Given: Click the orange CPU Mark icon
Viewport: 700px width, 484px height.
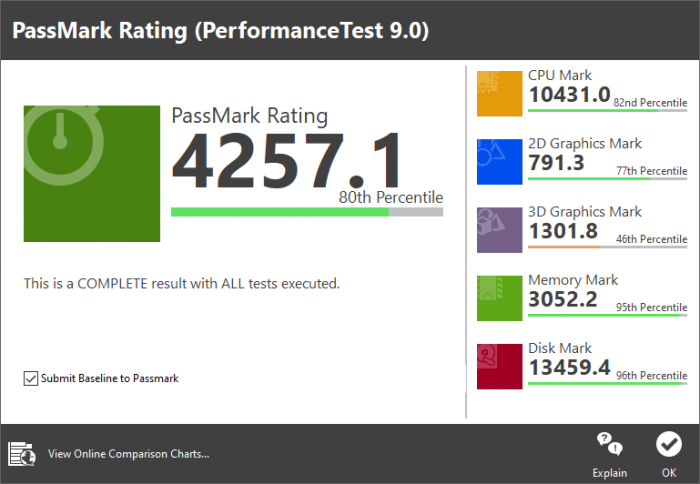Looking at the screenshot, I should coord(500,93).
